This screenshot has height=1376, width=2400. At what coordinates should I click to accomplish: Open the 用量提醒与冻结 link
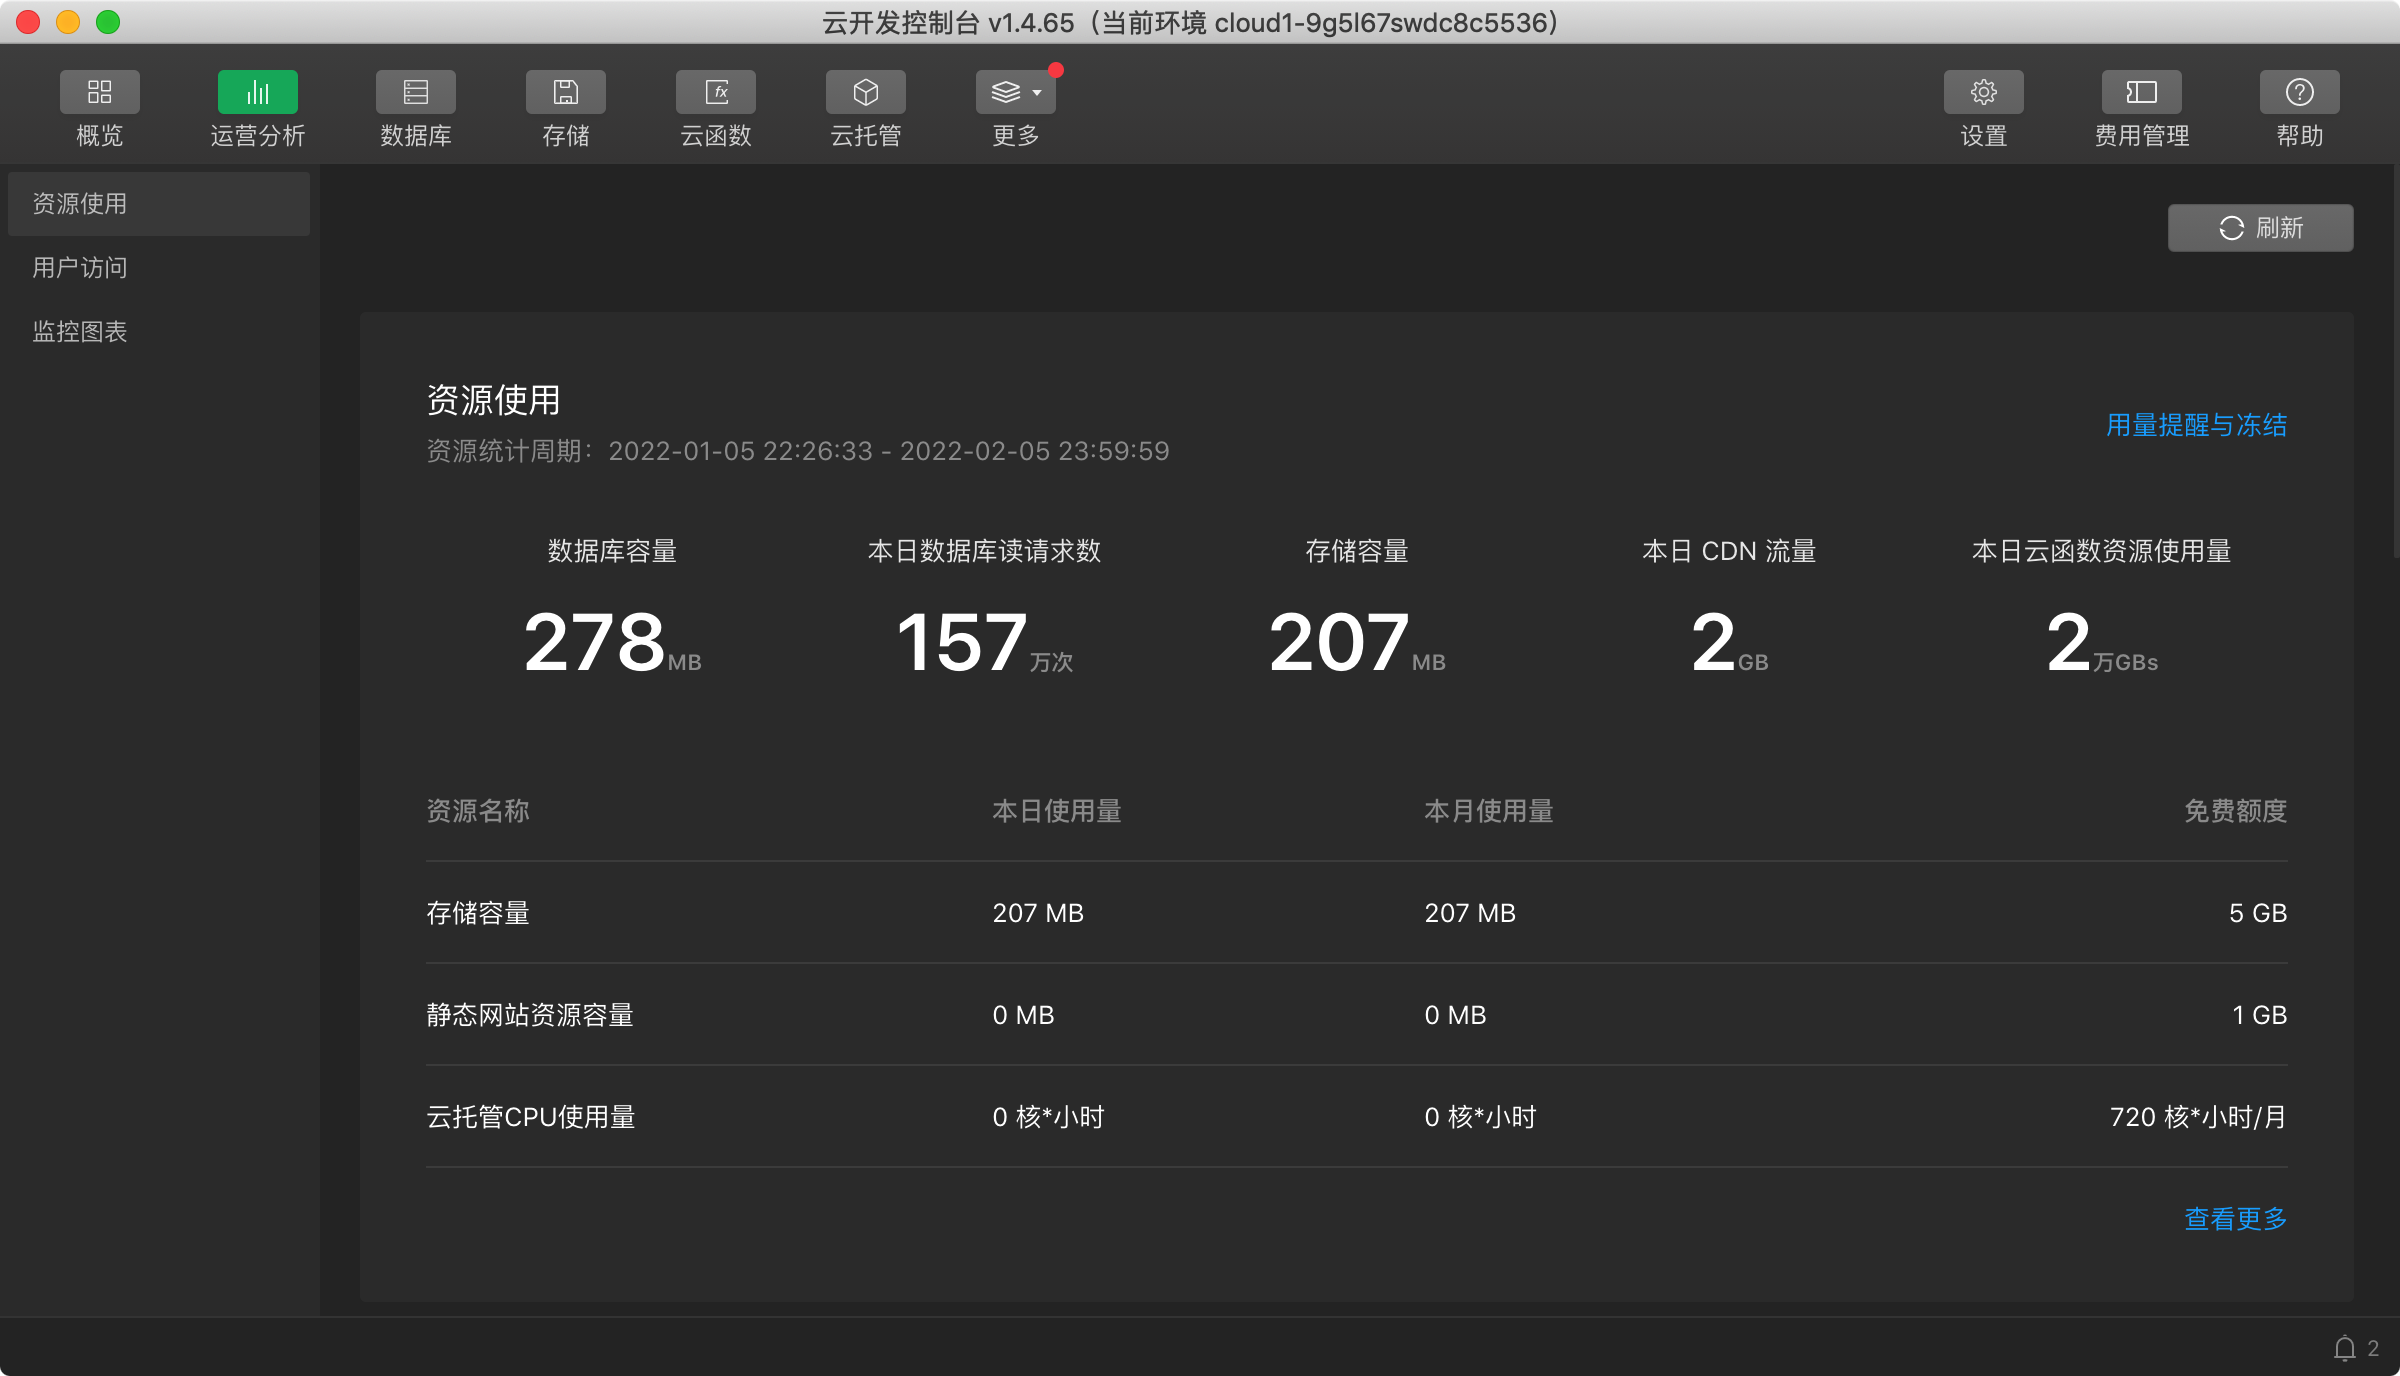[2196, 425]
